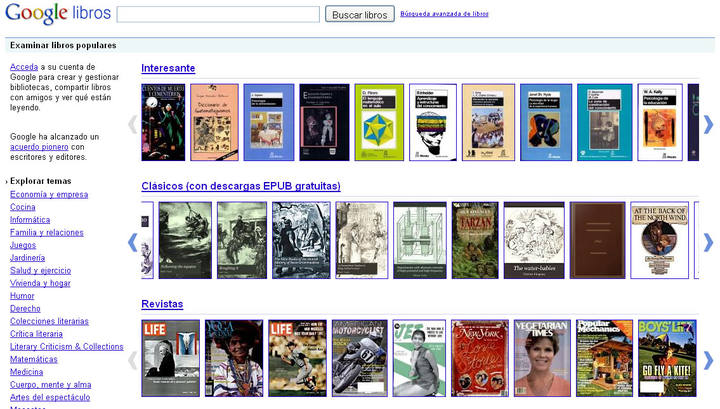Open the Humor topic
The image size is (720, 409).
tap(22, 296)
